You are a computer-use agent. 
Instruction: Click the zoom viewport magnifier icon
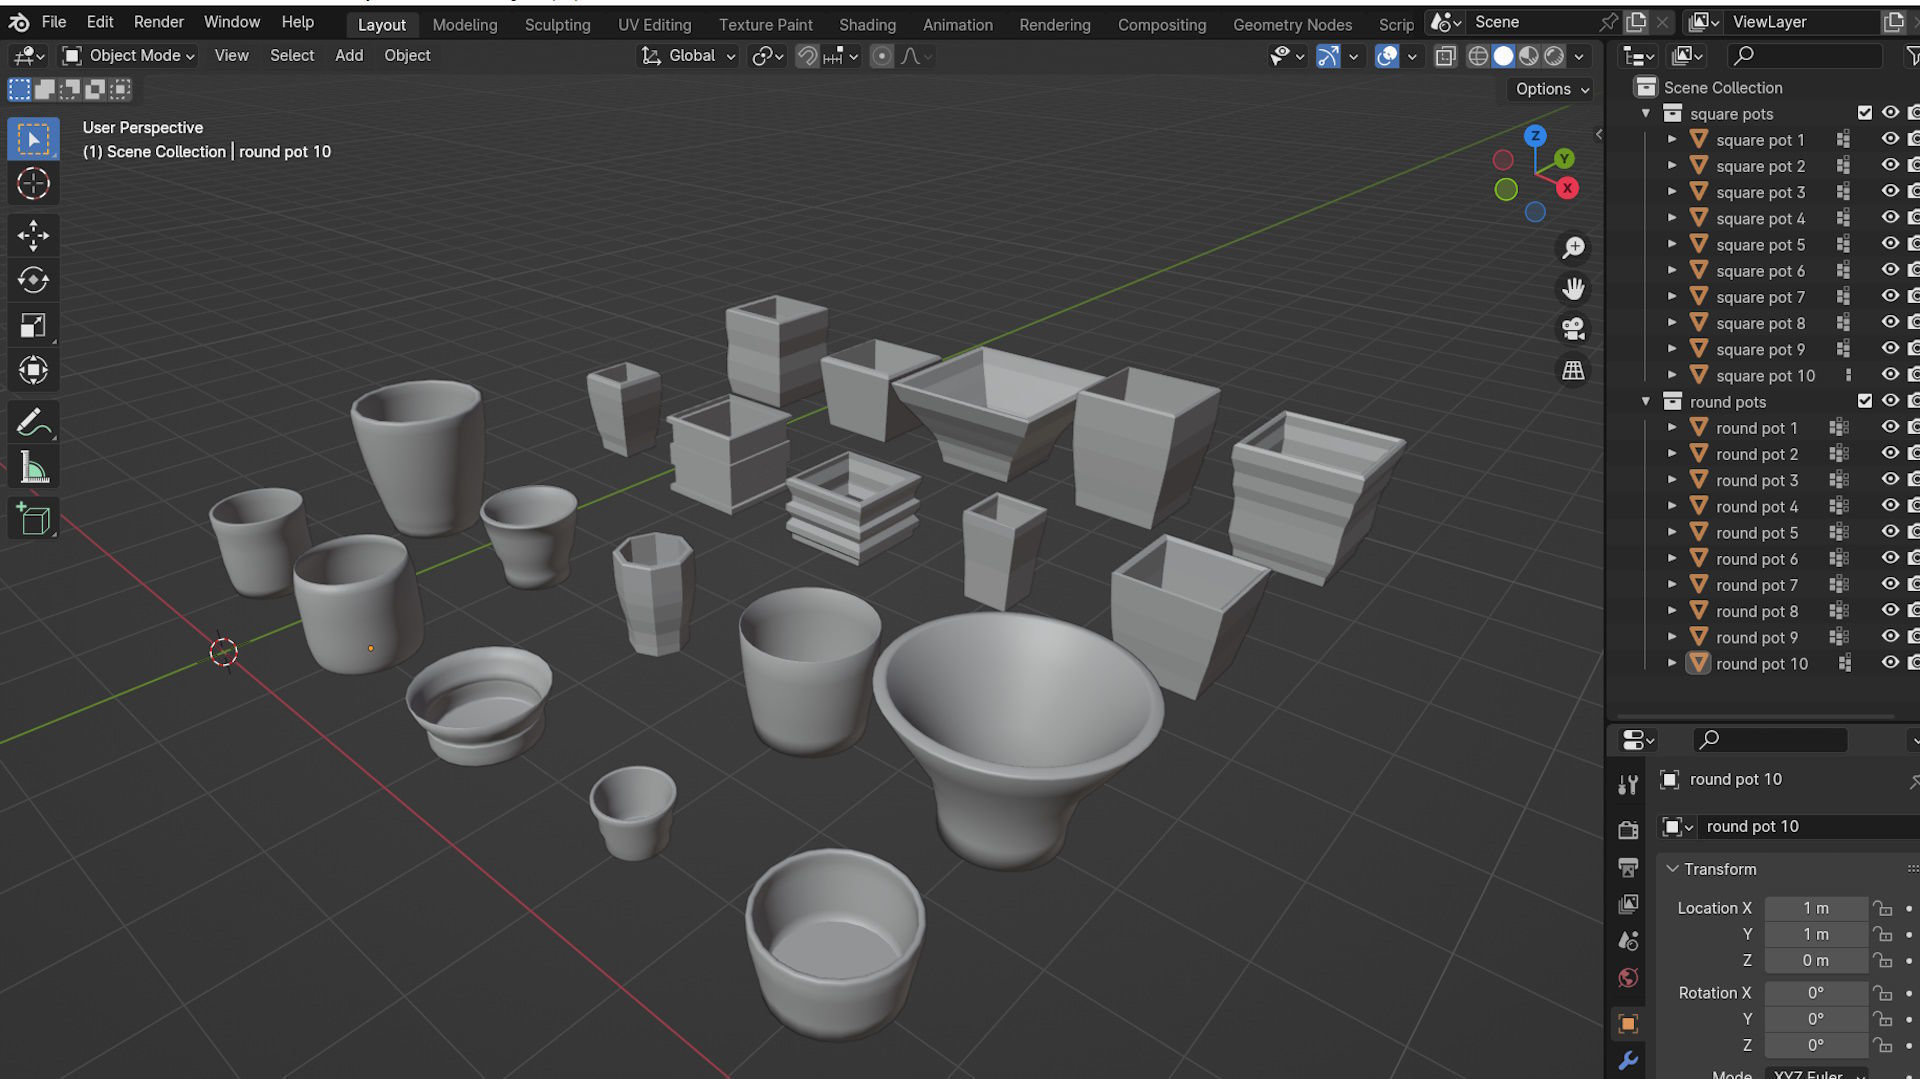coord(1573,247)
